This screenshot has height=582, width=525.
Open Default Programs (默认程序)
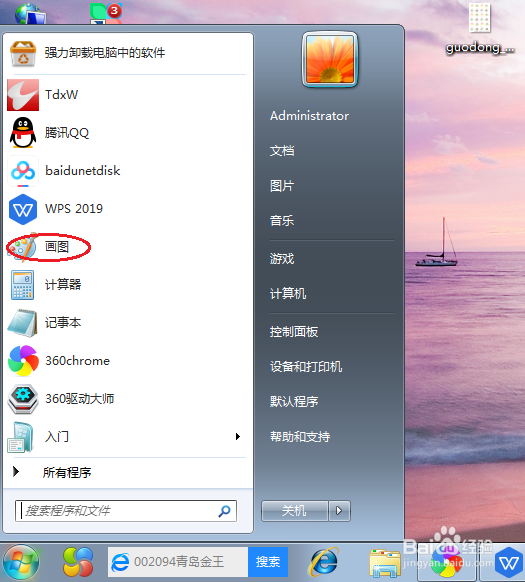pyautogui.click(x=294, y=402)
